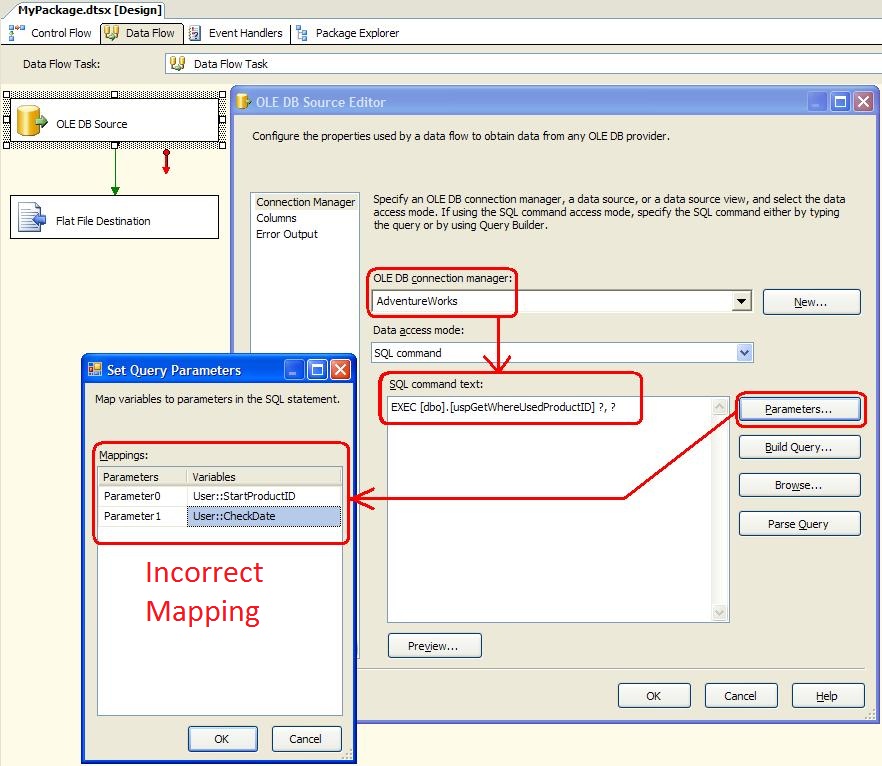Click the Data Flow Task icon in dropdown
The image size is (882, 766).
click(178, 64)
